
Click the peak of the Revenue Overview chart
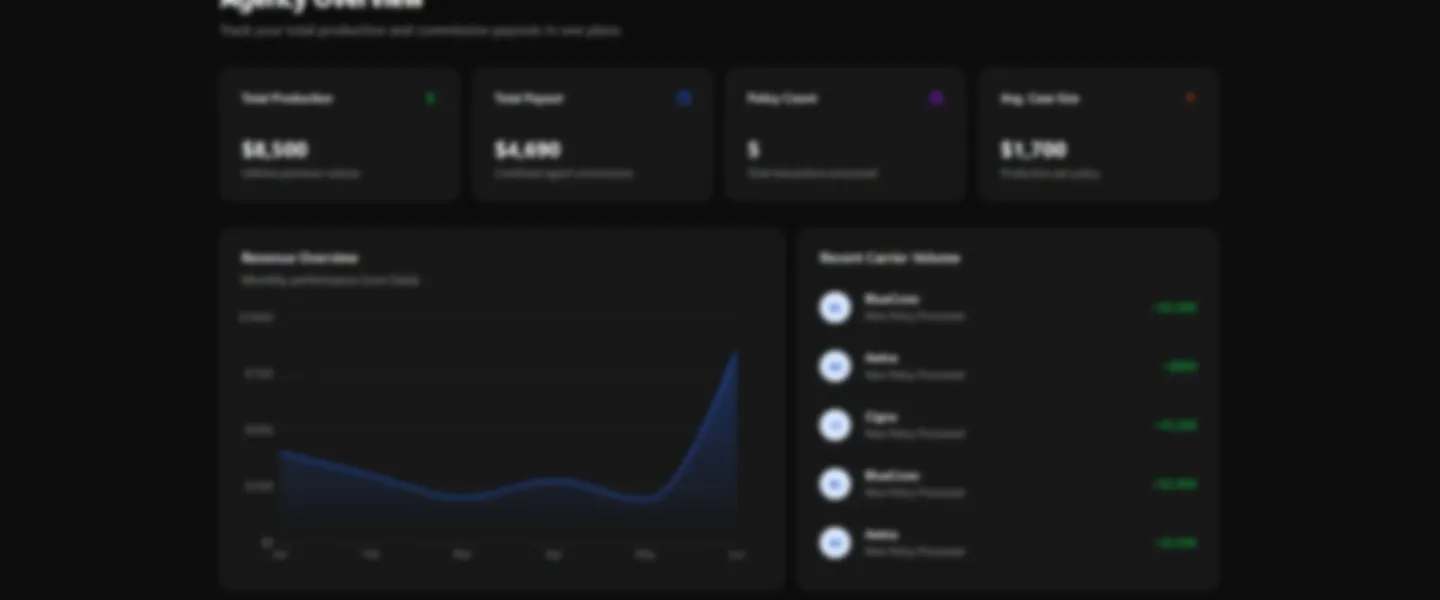pyautogui.click(x=735, y=352)
